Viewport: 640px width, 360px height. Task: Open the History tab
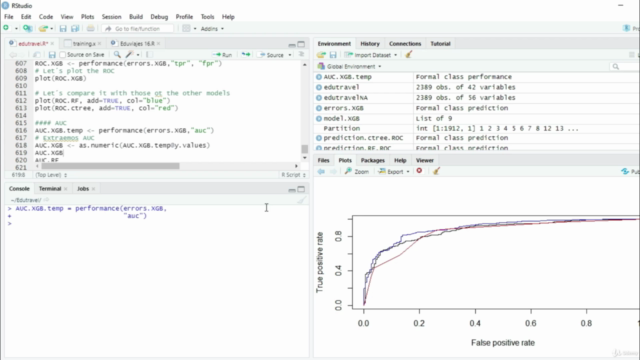tap(370, 44)
